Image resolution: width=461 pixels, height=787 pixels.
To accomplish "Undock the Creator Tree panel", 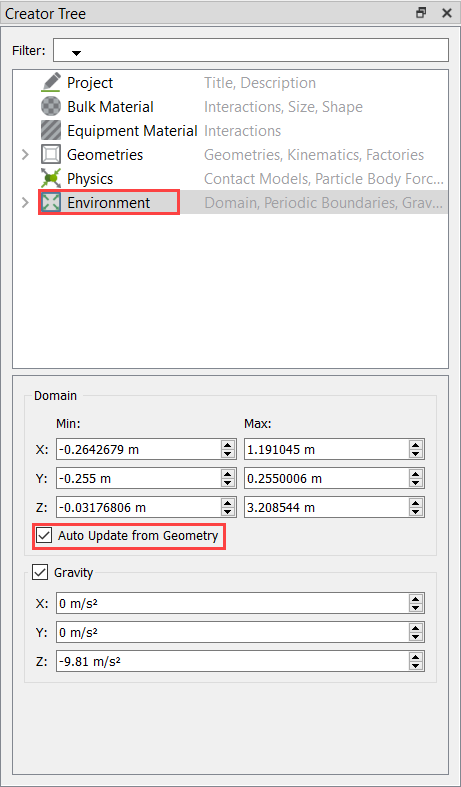I will [x=421, y=13].
